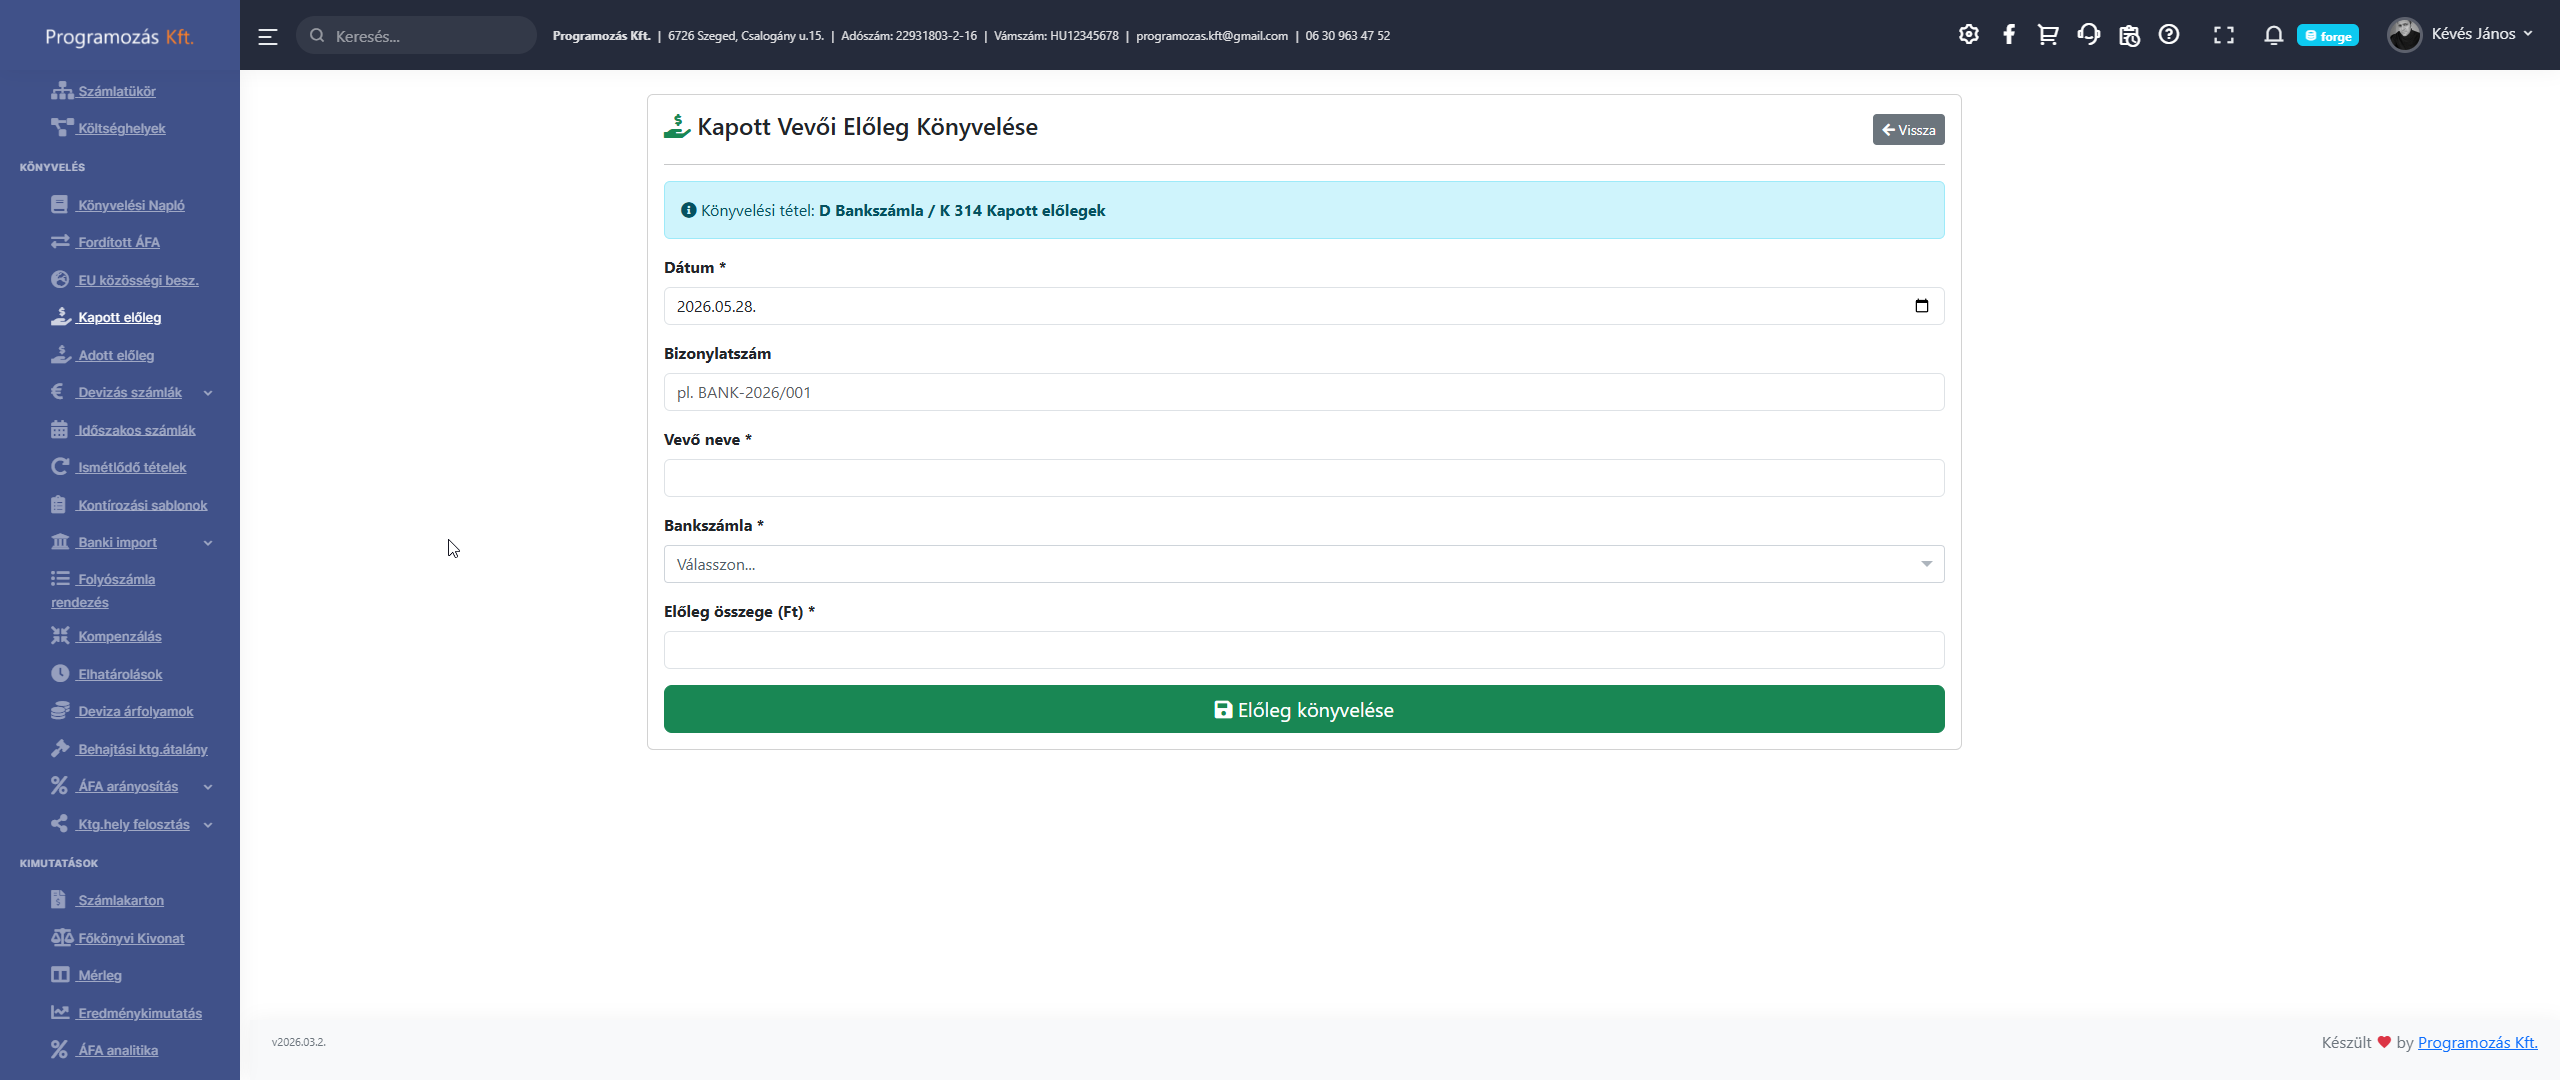This screenshot has height=1080, width=2560.
Task: Open Számlakarton report in the sidebar
Action: click(x=108, y=900)
